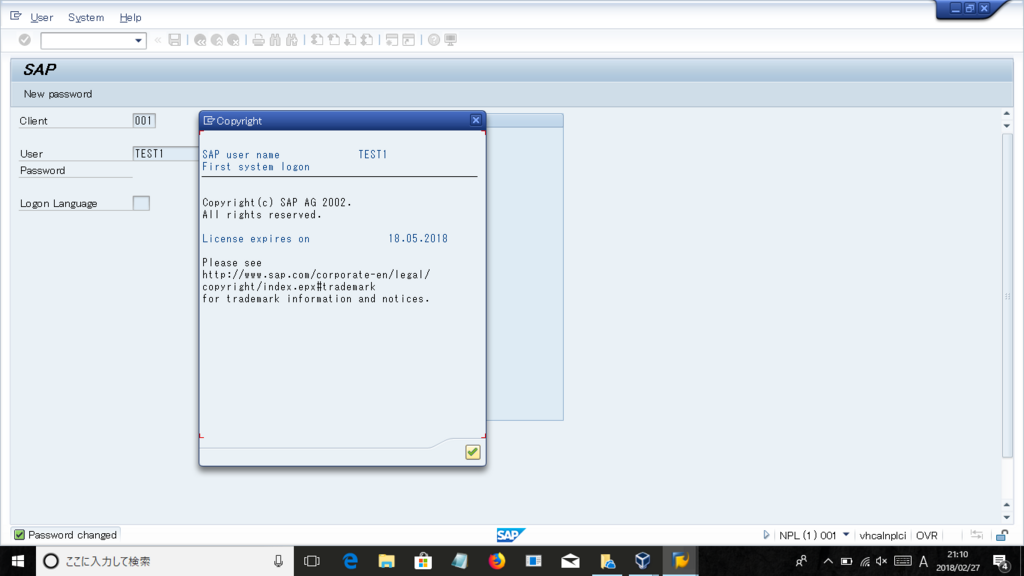Viewport: 1024px width, 576px height.
Task: Open Mail app from taskbar
Action: [x=570, y=561]
